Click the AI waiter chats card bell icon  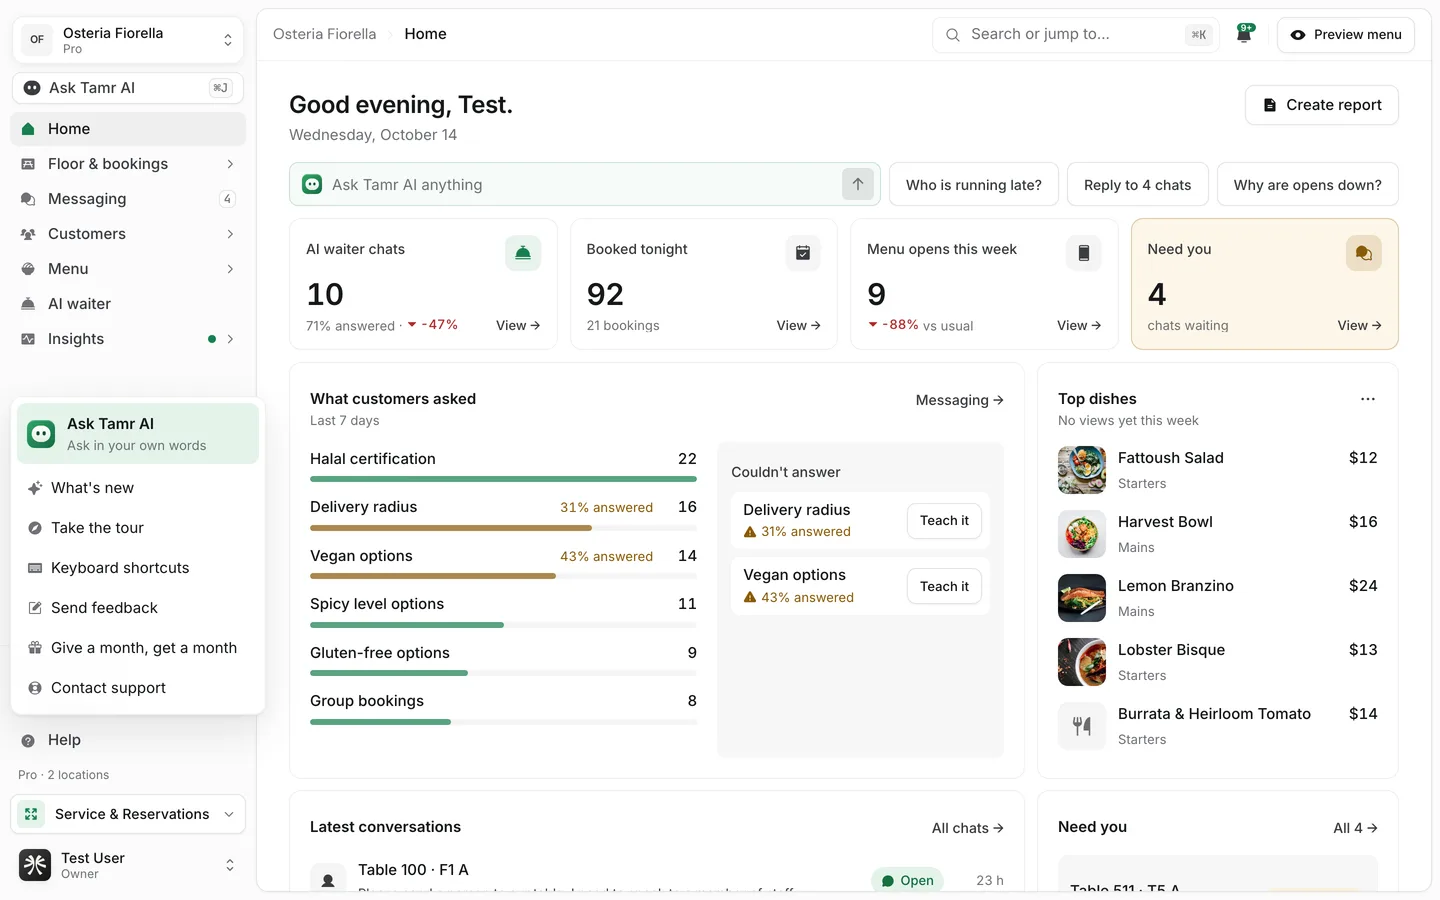click(523, 253)
